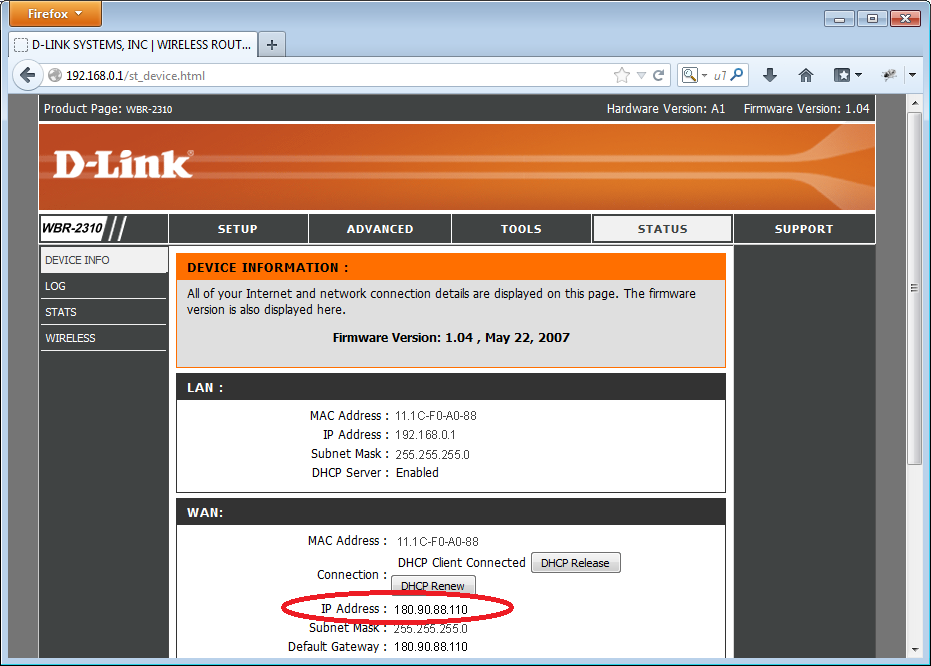Bookmark this page with the star icon
This screenshot has width=931, height=666.
tap(622, 75)
